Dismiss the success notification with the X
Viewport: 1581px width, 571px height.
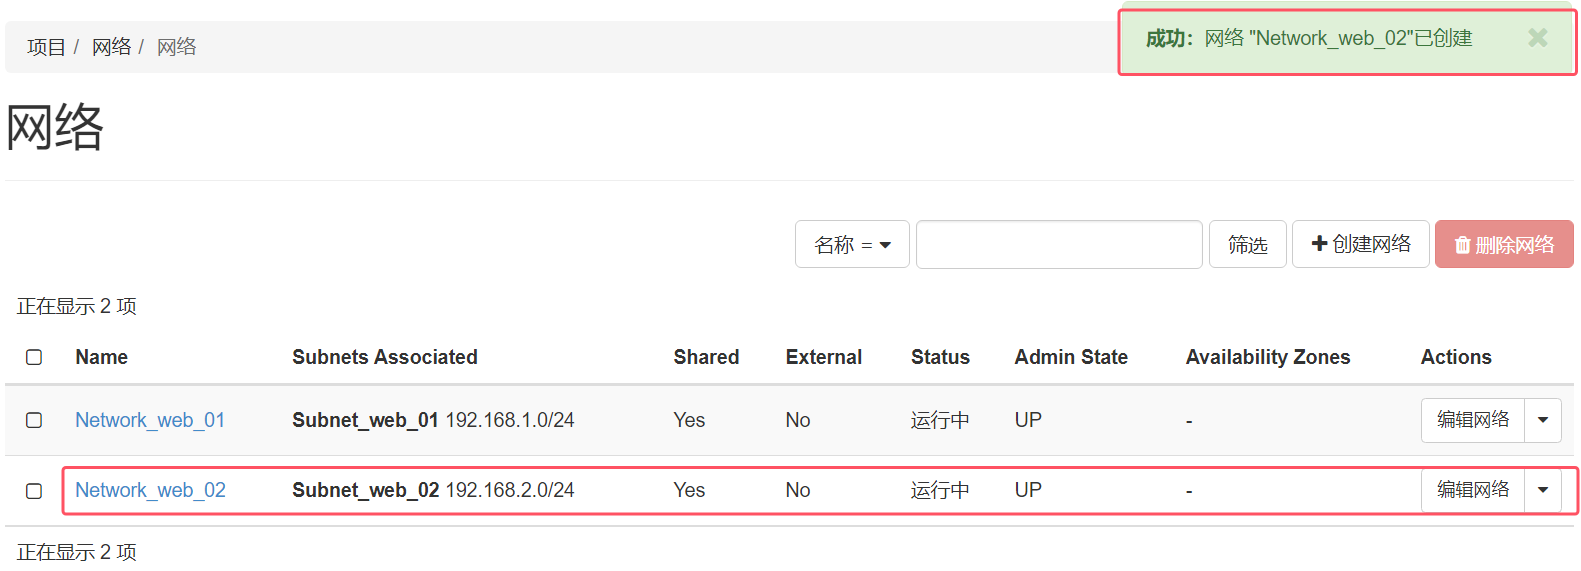click(1537, 38)
